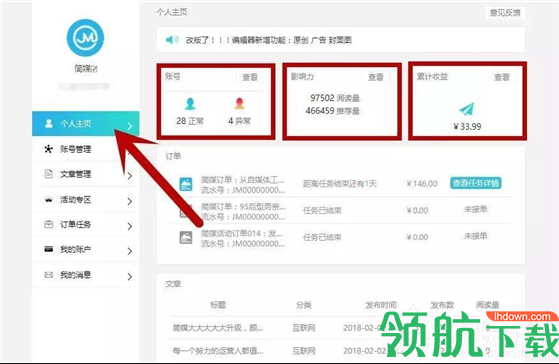Click 查看 in the 账号 card

(x=250, y=77)
